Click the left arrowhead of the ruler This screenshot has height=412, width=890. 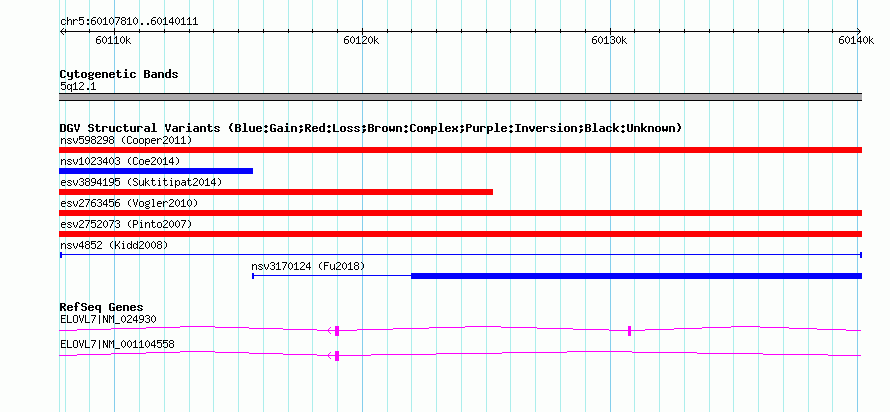(x=62, y=31)
